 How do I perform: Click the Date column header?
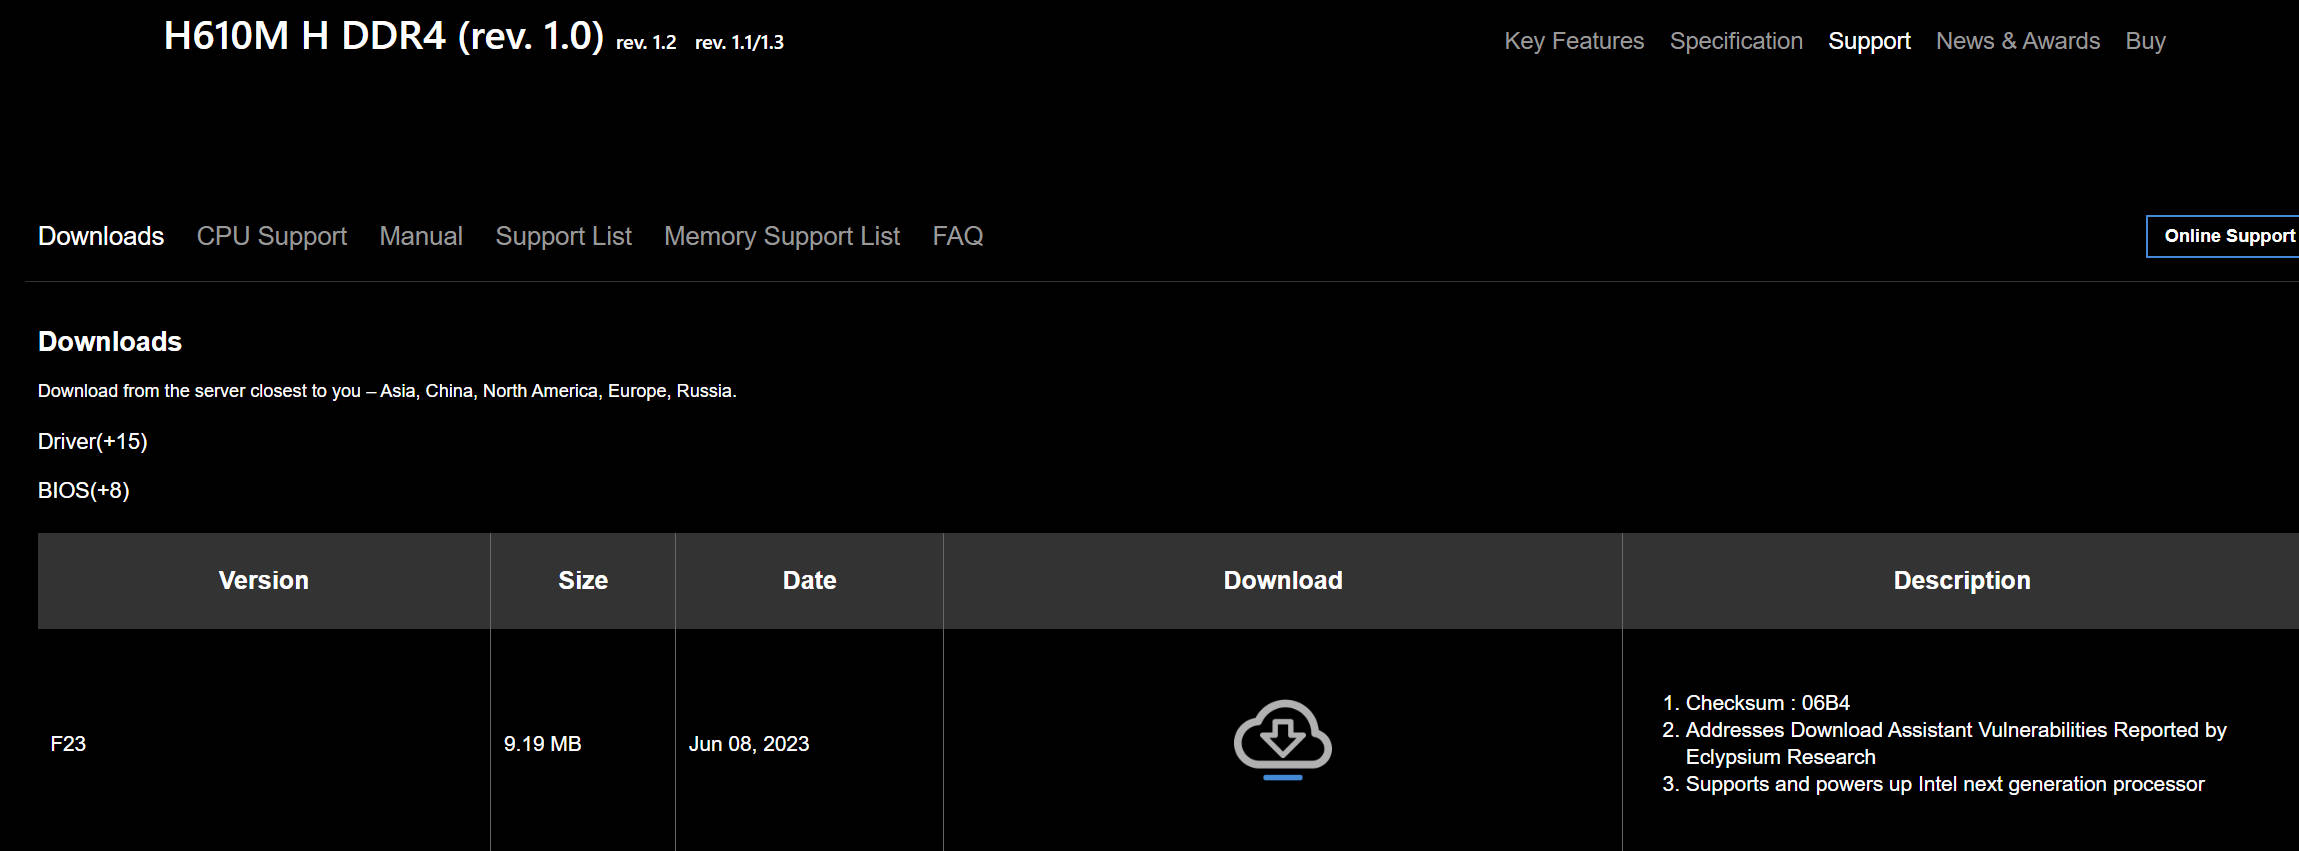809,581
